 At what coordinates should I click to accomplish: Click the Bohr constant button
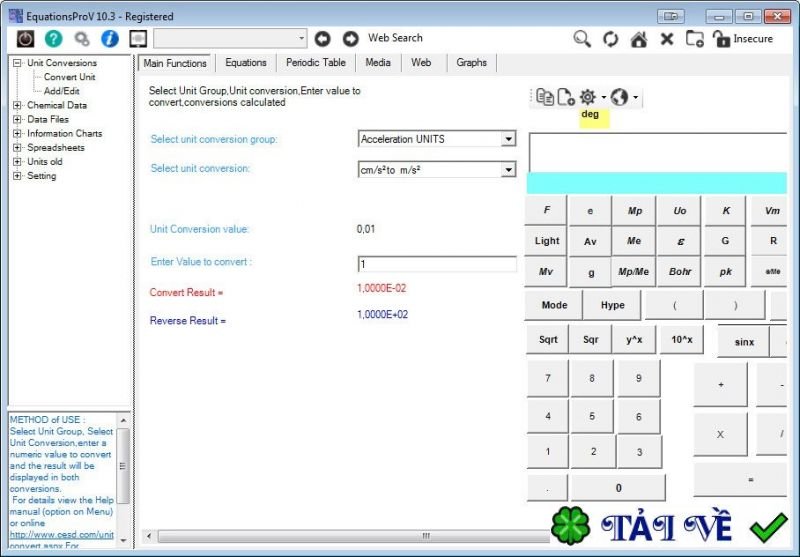coord(680,272)
